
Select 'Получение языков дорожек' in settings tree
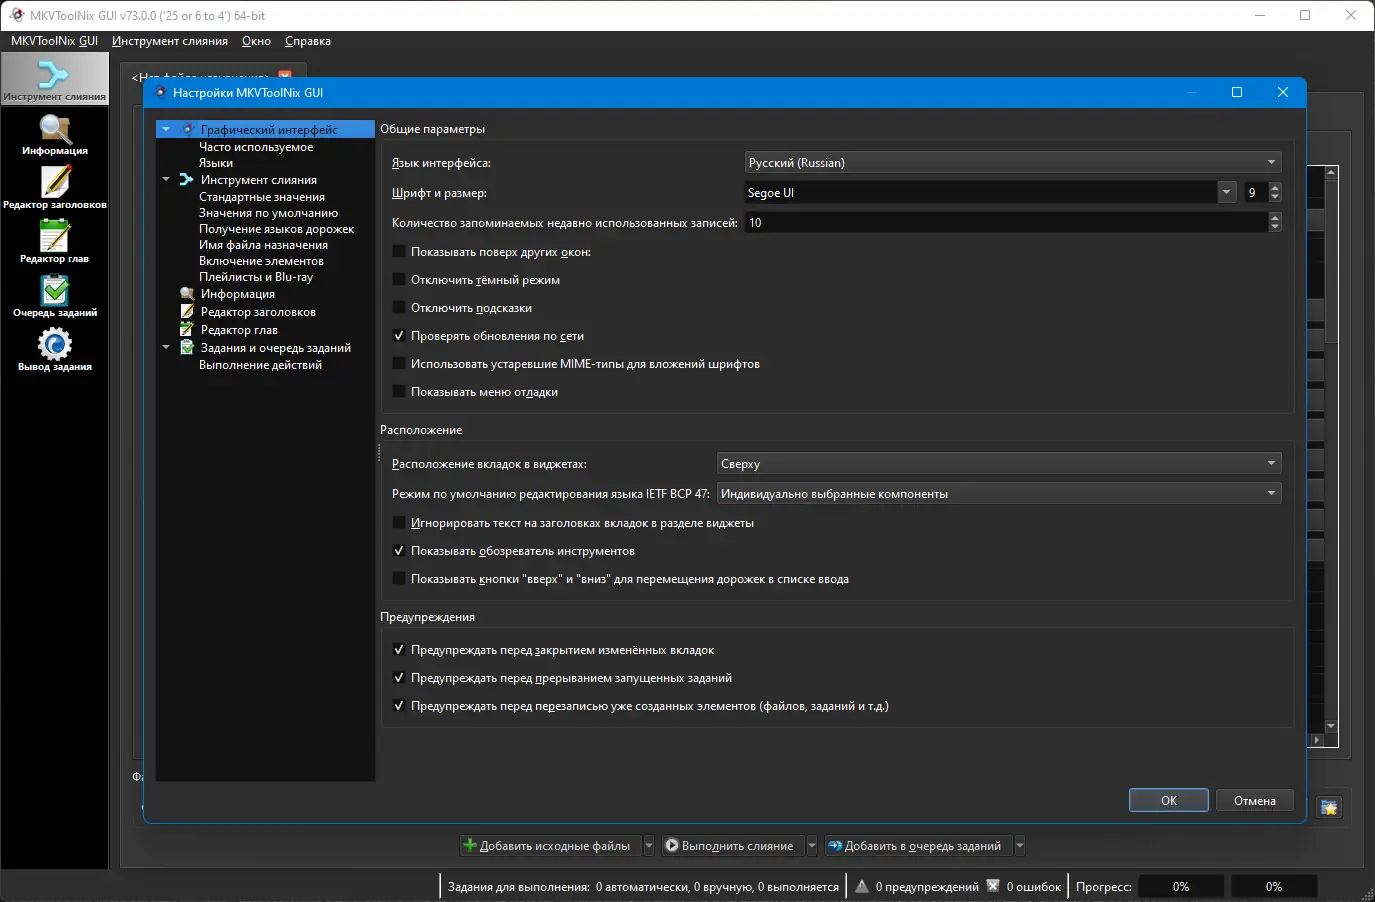click(277, 229)
